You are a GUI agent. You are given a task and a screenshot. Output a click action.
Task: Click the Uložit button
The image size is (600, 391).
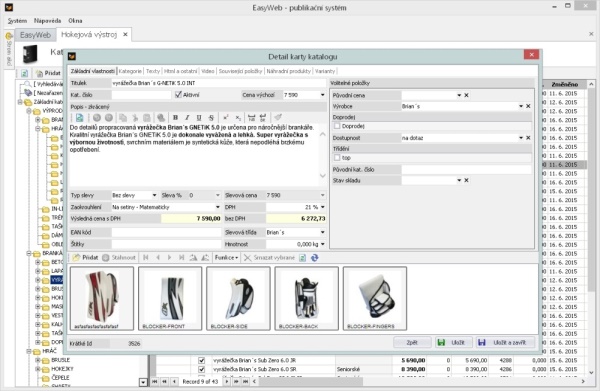[453, 342]
